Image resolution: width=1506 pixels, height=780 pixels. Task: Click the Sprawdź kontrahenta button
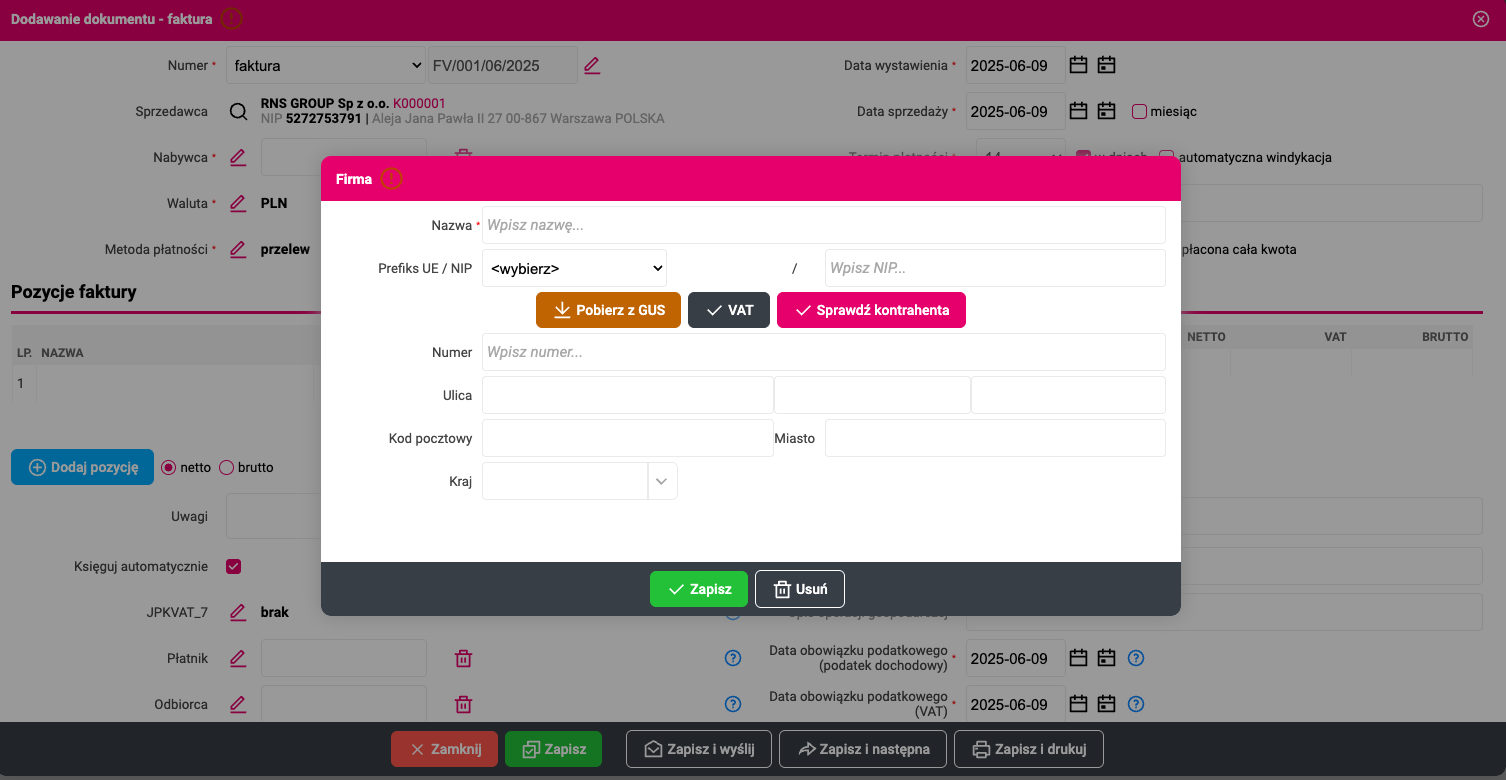coord(871,310)
